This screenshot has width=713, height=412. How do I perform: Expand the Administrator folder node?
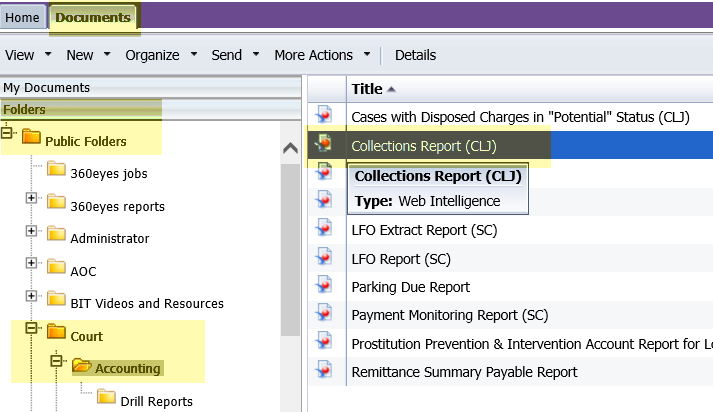coord(31,231)
